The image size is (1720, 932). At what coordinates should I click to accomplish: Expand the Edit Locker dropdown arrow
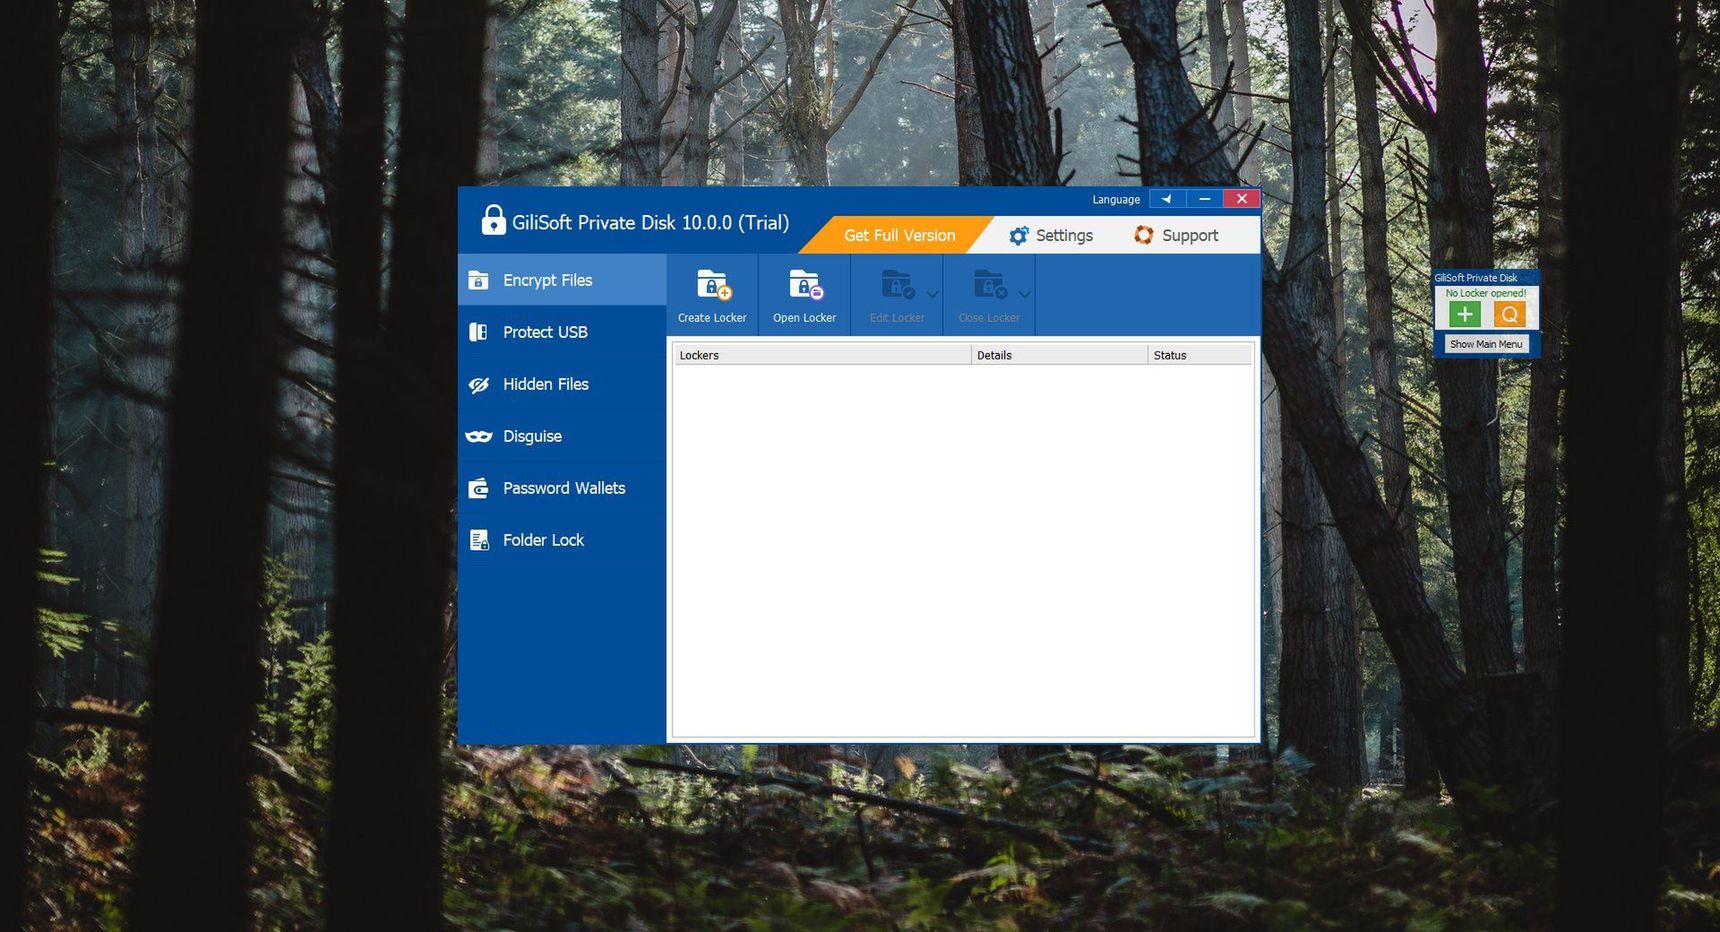[932, 294]
